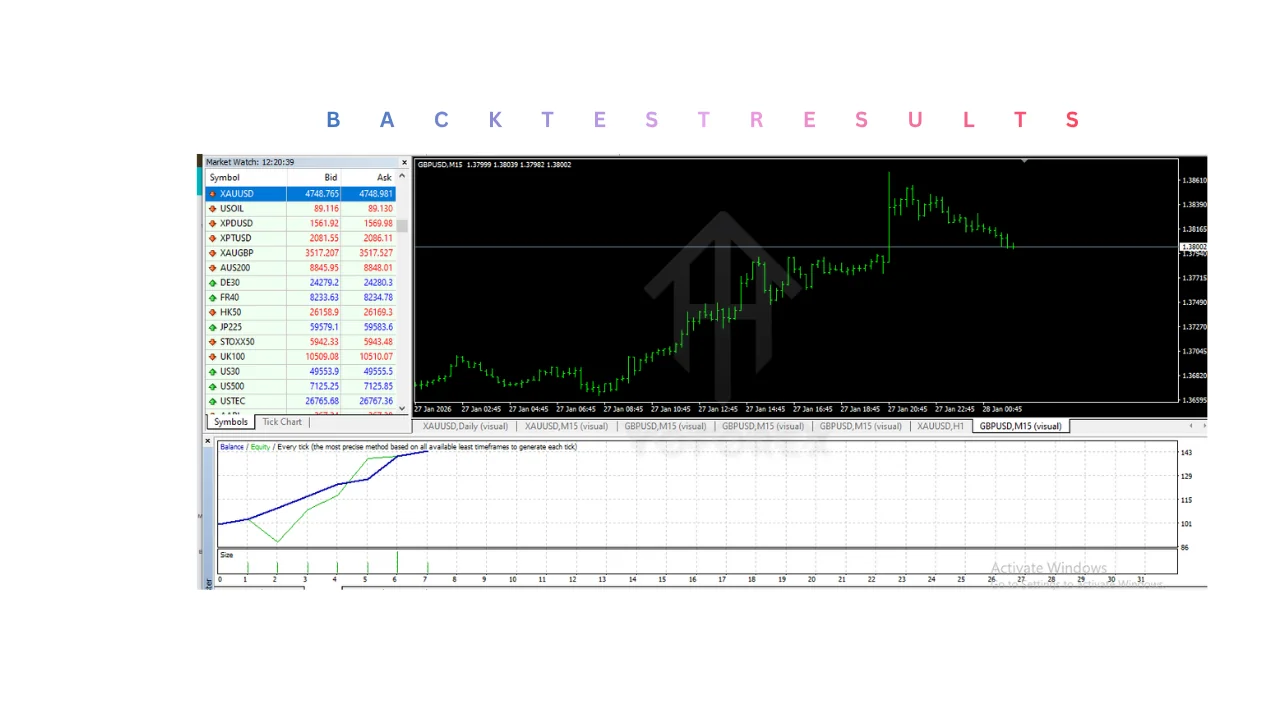Open the XAUUSD,H1 chart tab

[x=940, y=426]
